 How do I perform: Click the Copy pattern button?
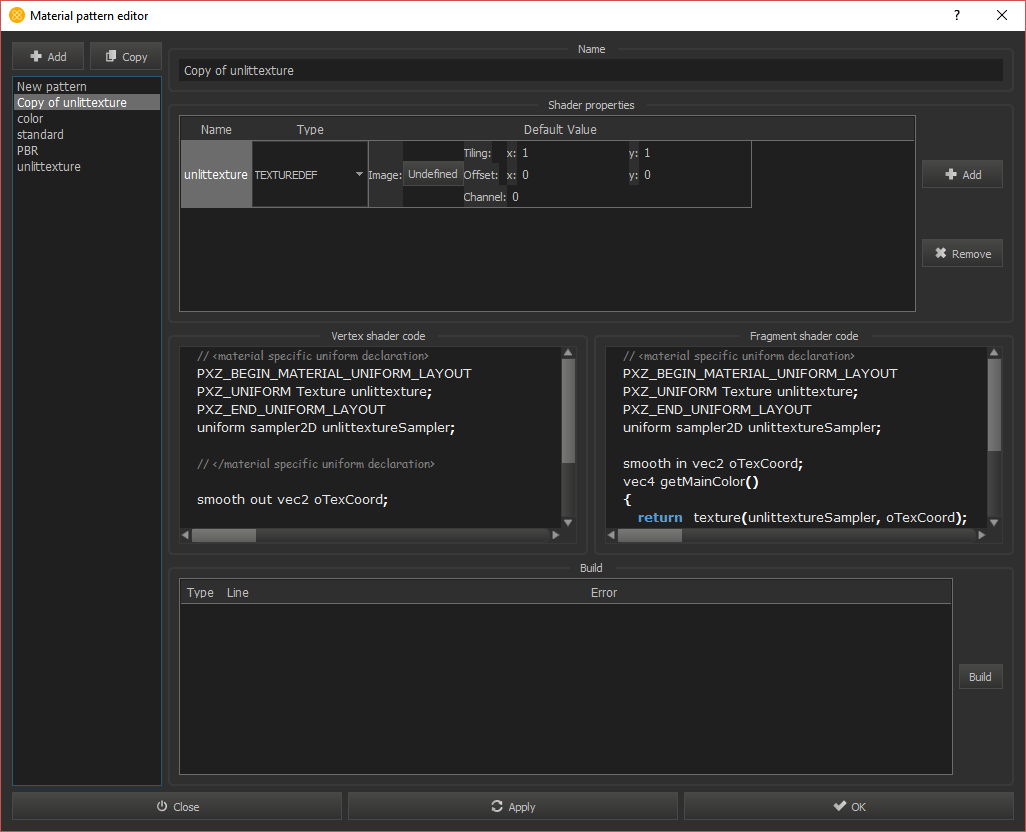coord(126,57)
